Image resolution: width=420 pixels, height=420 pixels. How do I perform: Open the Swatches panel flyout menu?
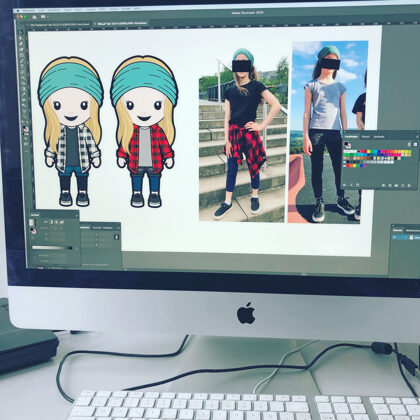[x=417, y=136]
